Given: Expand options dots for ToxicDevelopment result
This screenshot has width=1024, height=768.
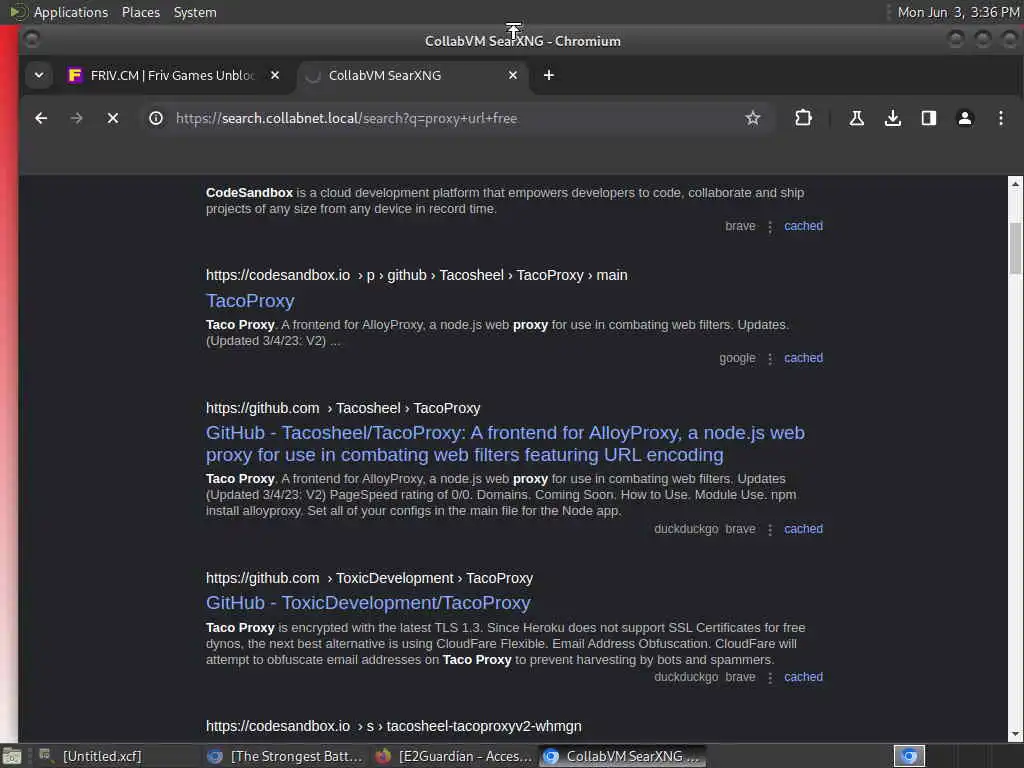Looking at the screenshot, I should (x=770, y=678).
